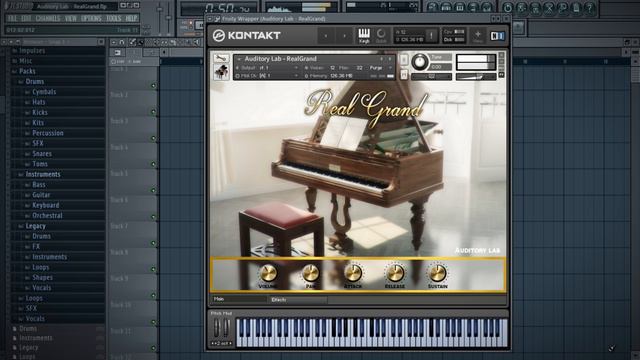
Task: Open the Fruity Wrapper plugin options arrow
Action: [x=210, y=19]
